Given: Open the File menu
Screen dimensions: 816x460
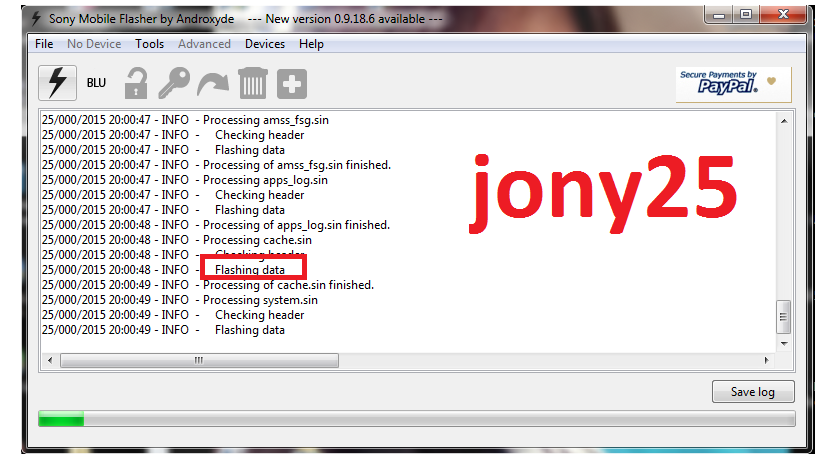Looking at the screenshot, I should coord(44,44).
